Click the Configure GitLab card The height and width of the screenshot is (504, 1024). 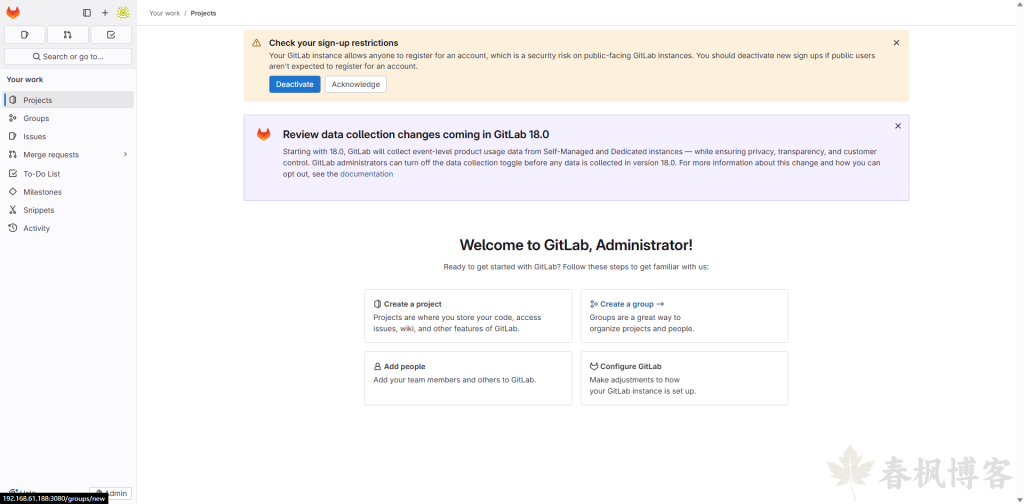point(684,378)
